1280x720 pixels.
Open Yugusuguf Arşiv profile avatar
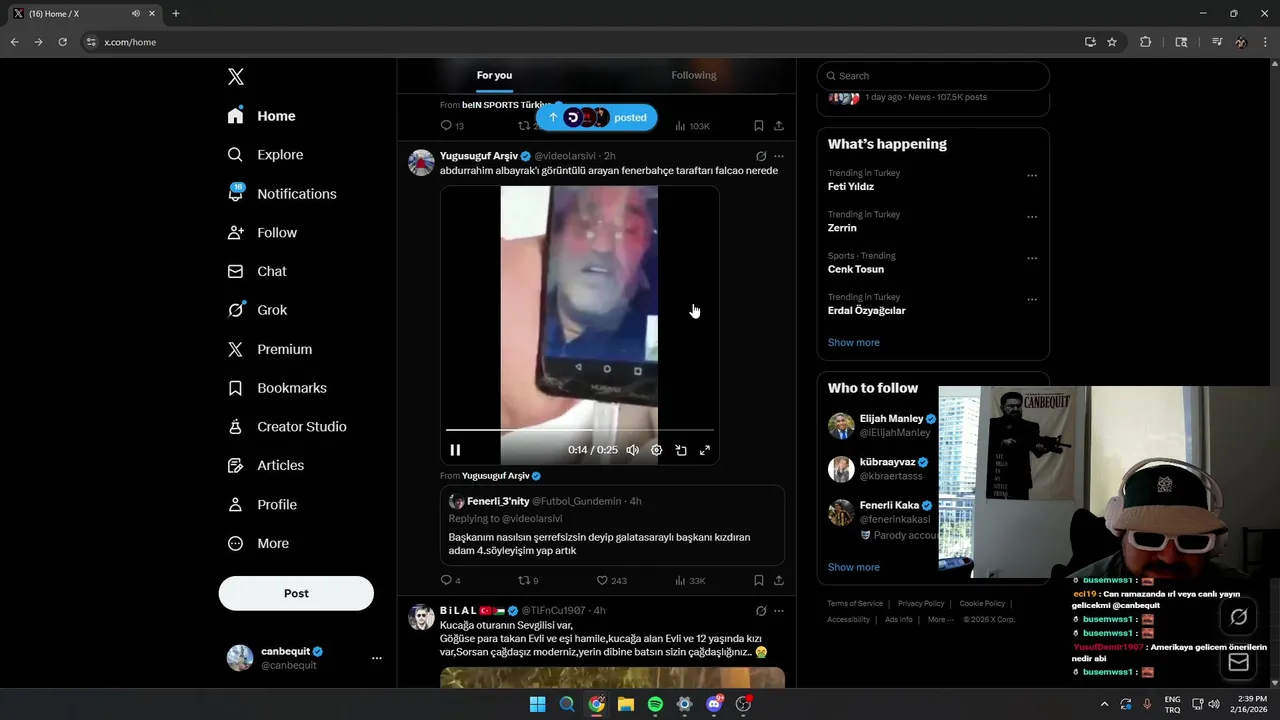[421, 162]
